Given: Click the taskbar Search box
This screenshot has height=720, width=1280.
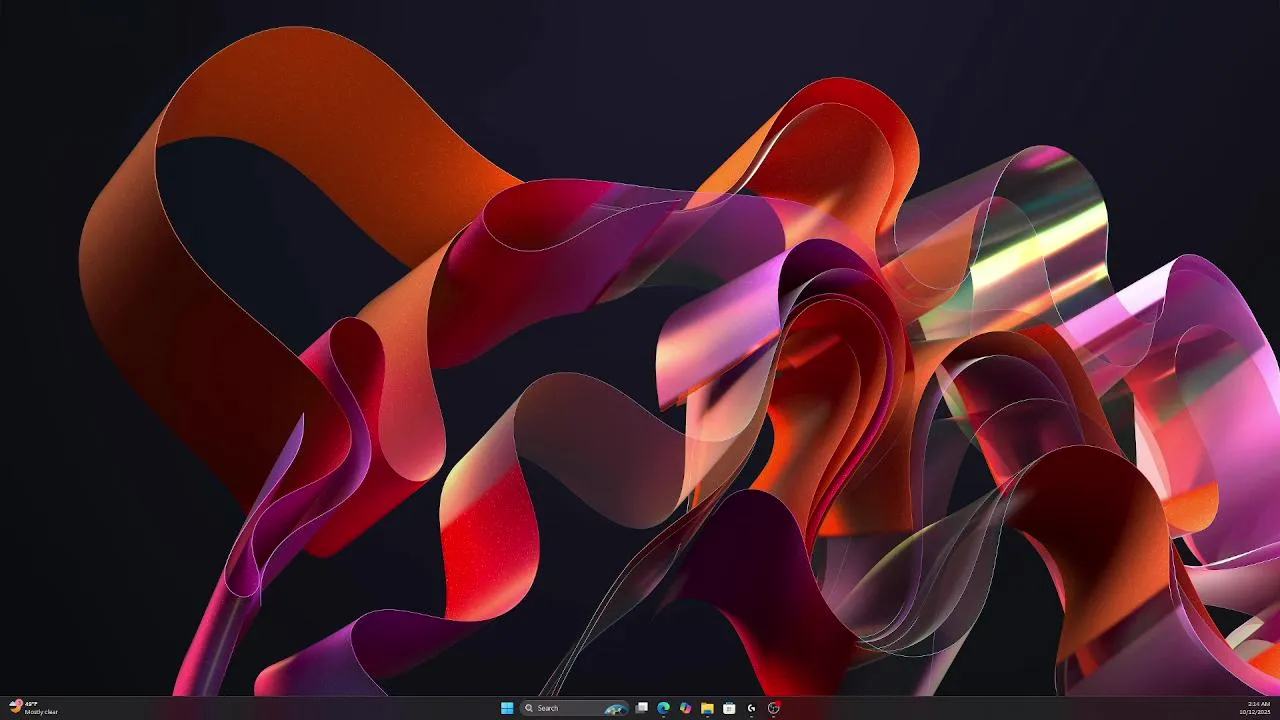Looking at the screenshot, I should pyautogui.click(x=575, y=708).
